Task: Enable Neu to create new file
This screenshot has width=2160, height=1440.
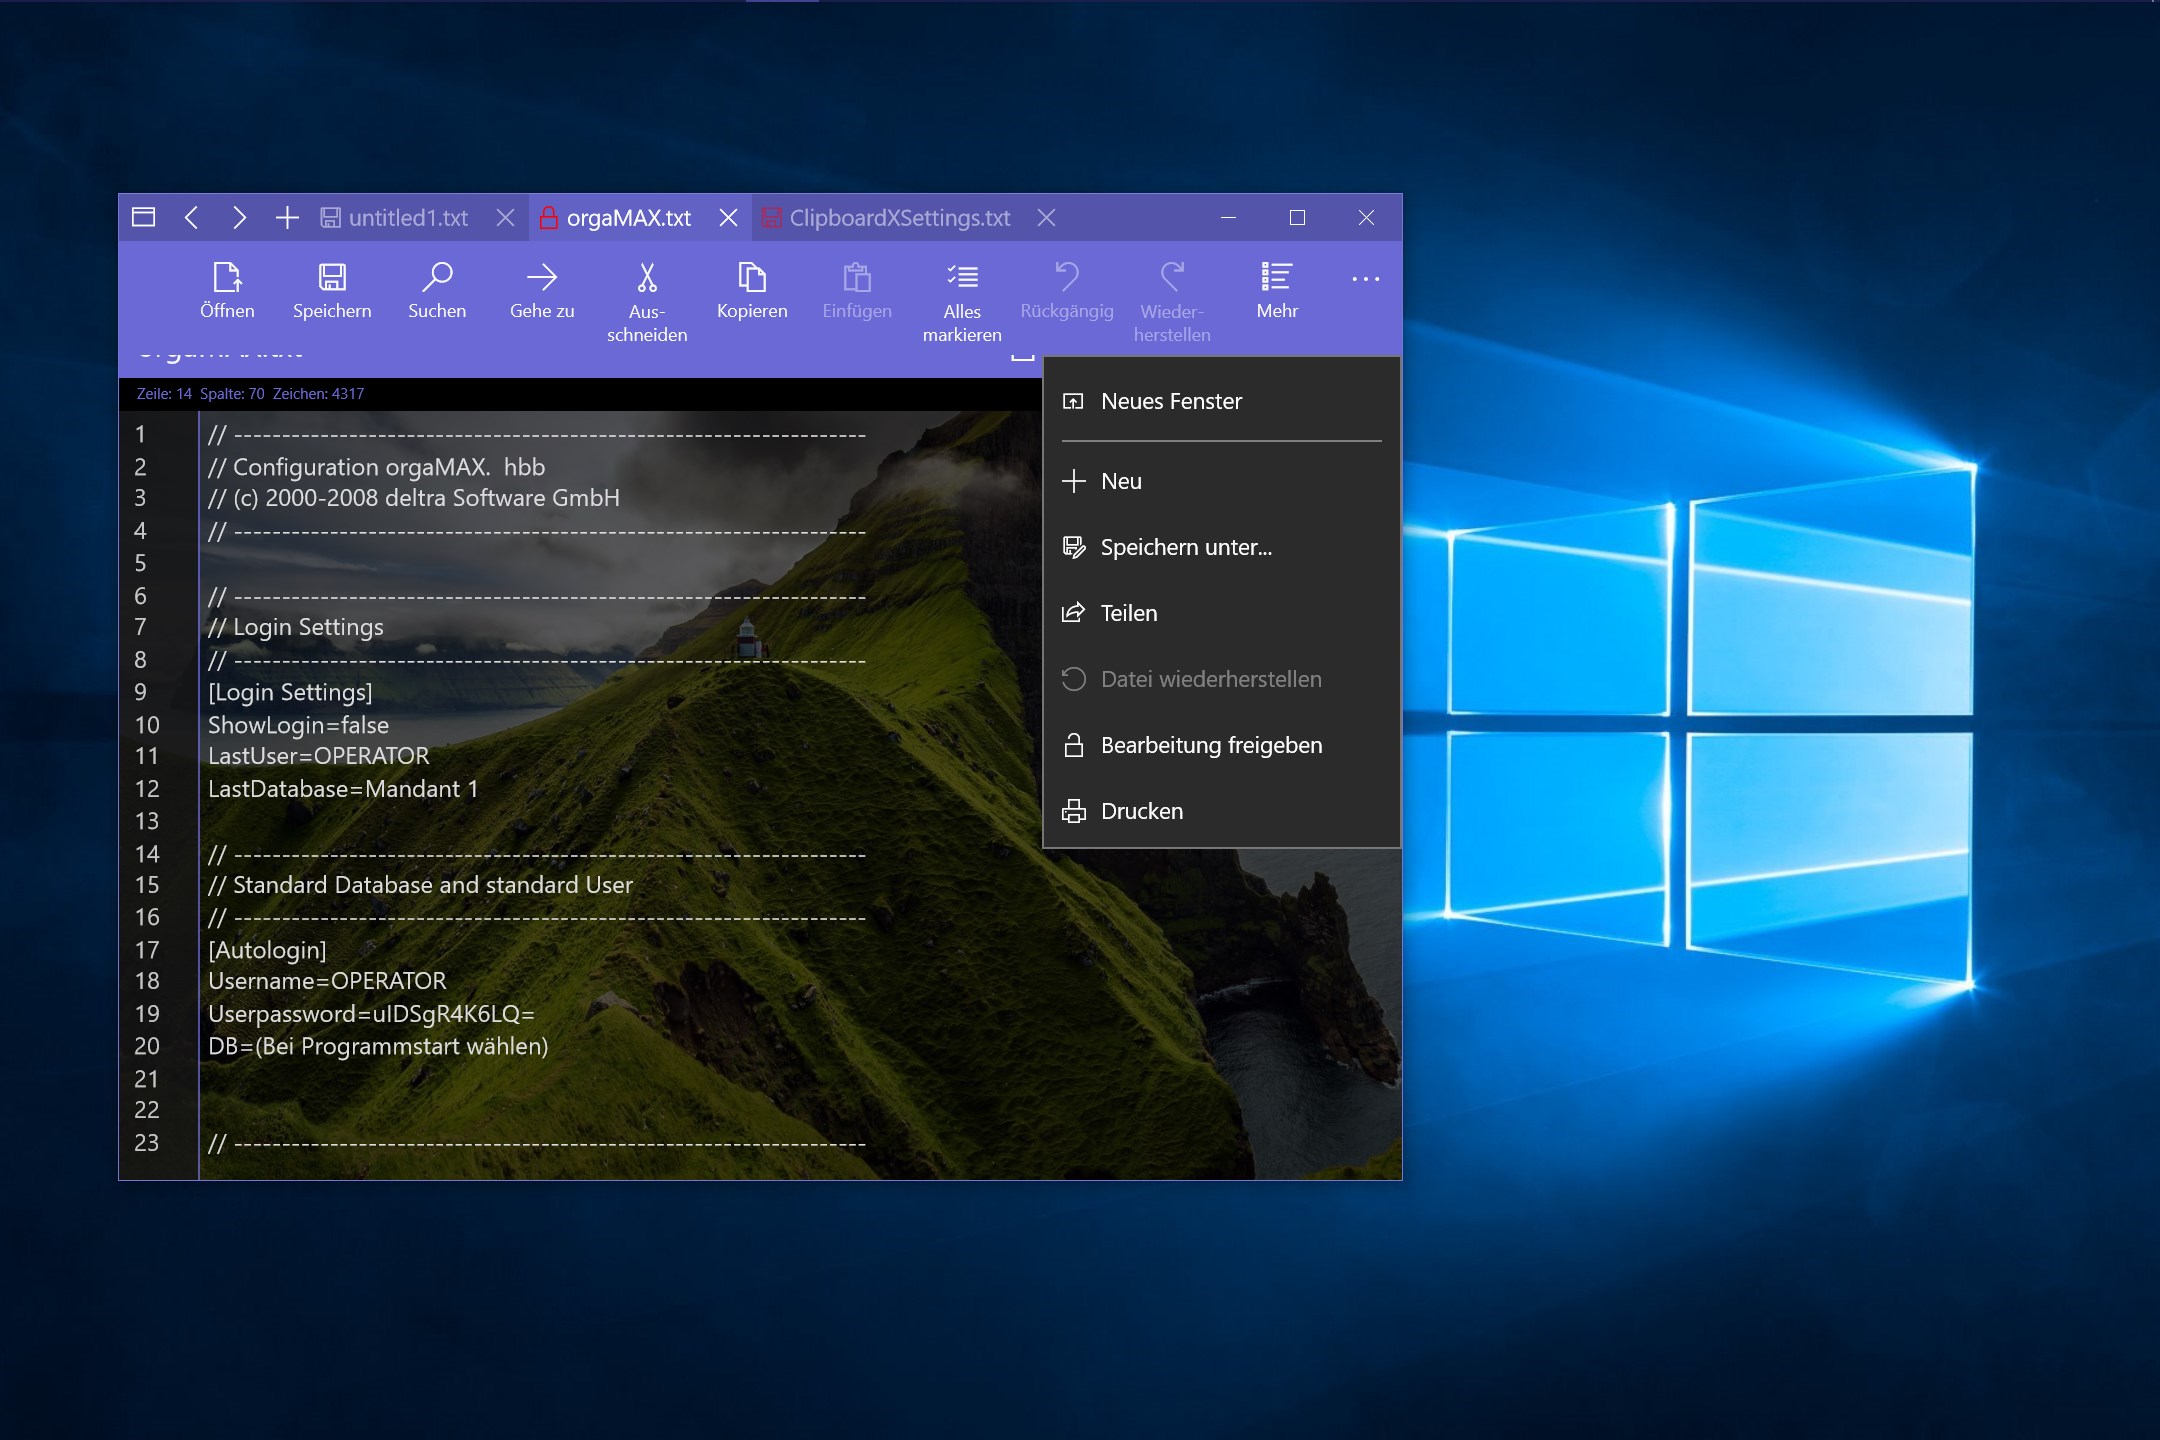Action: click(x=1120, y=477)
